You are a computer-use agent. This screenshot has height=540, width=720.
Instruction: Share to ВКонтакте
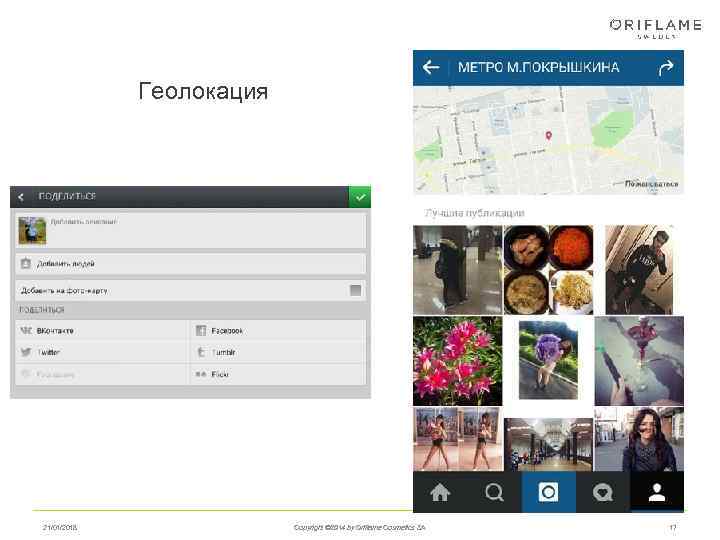click(102, 331)
